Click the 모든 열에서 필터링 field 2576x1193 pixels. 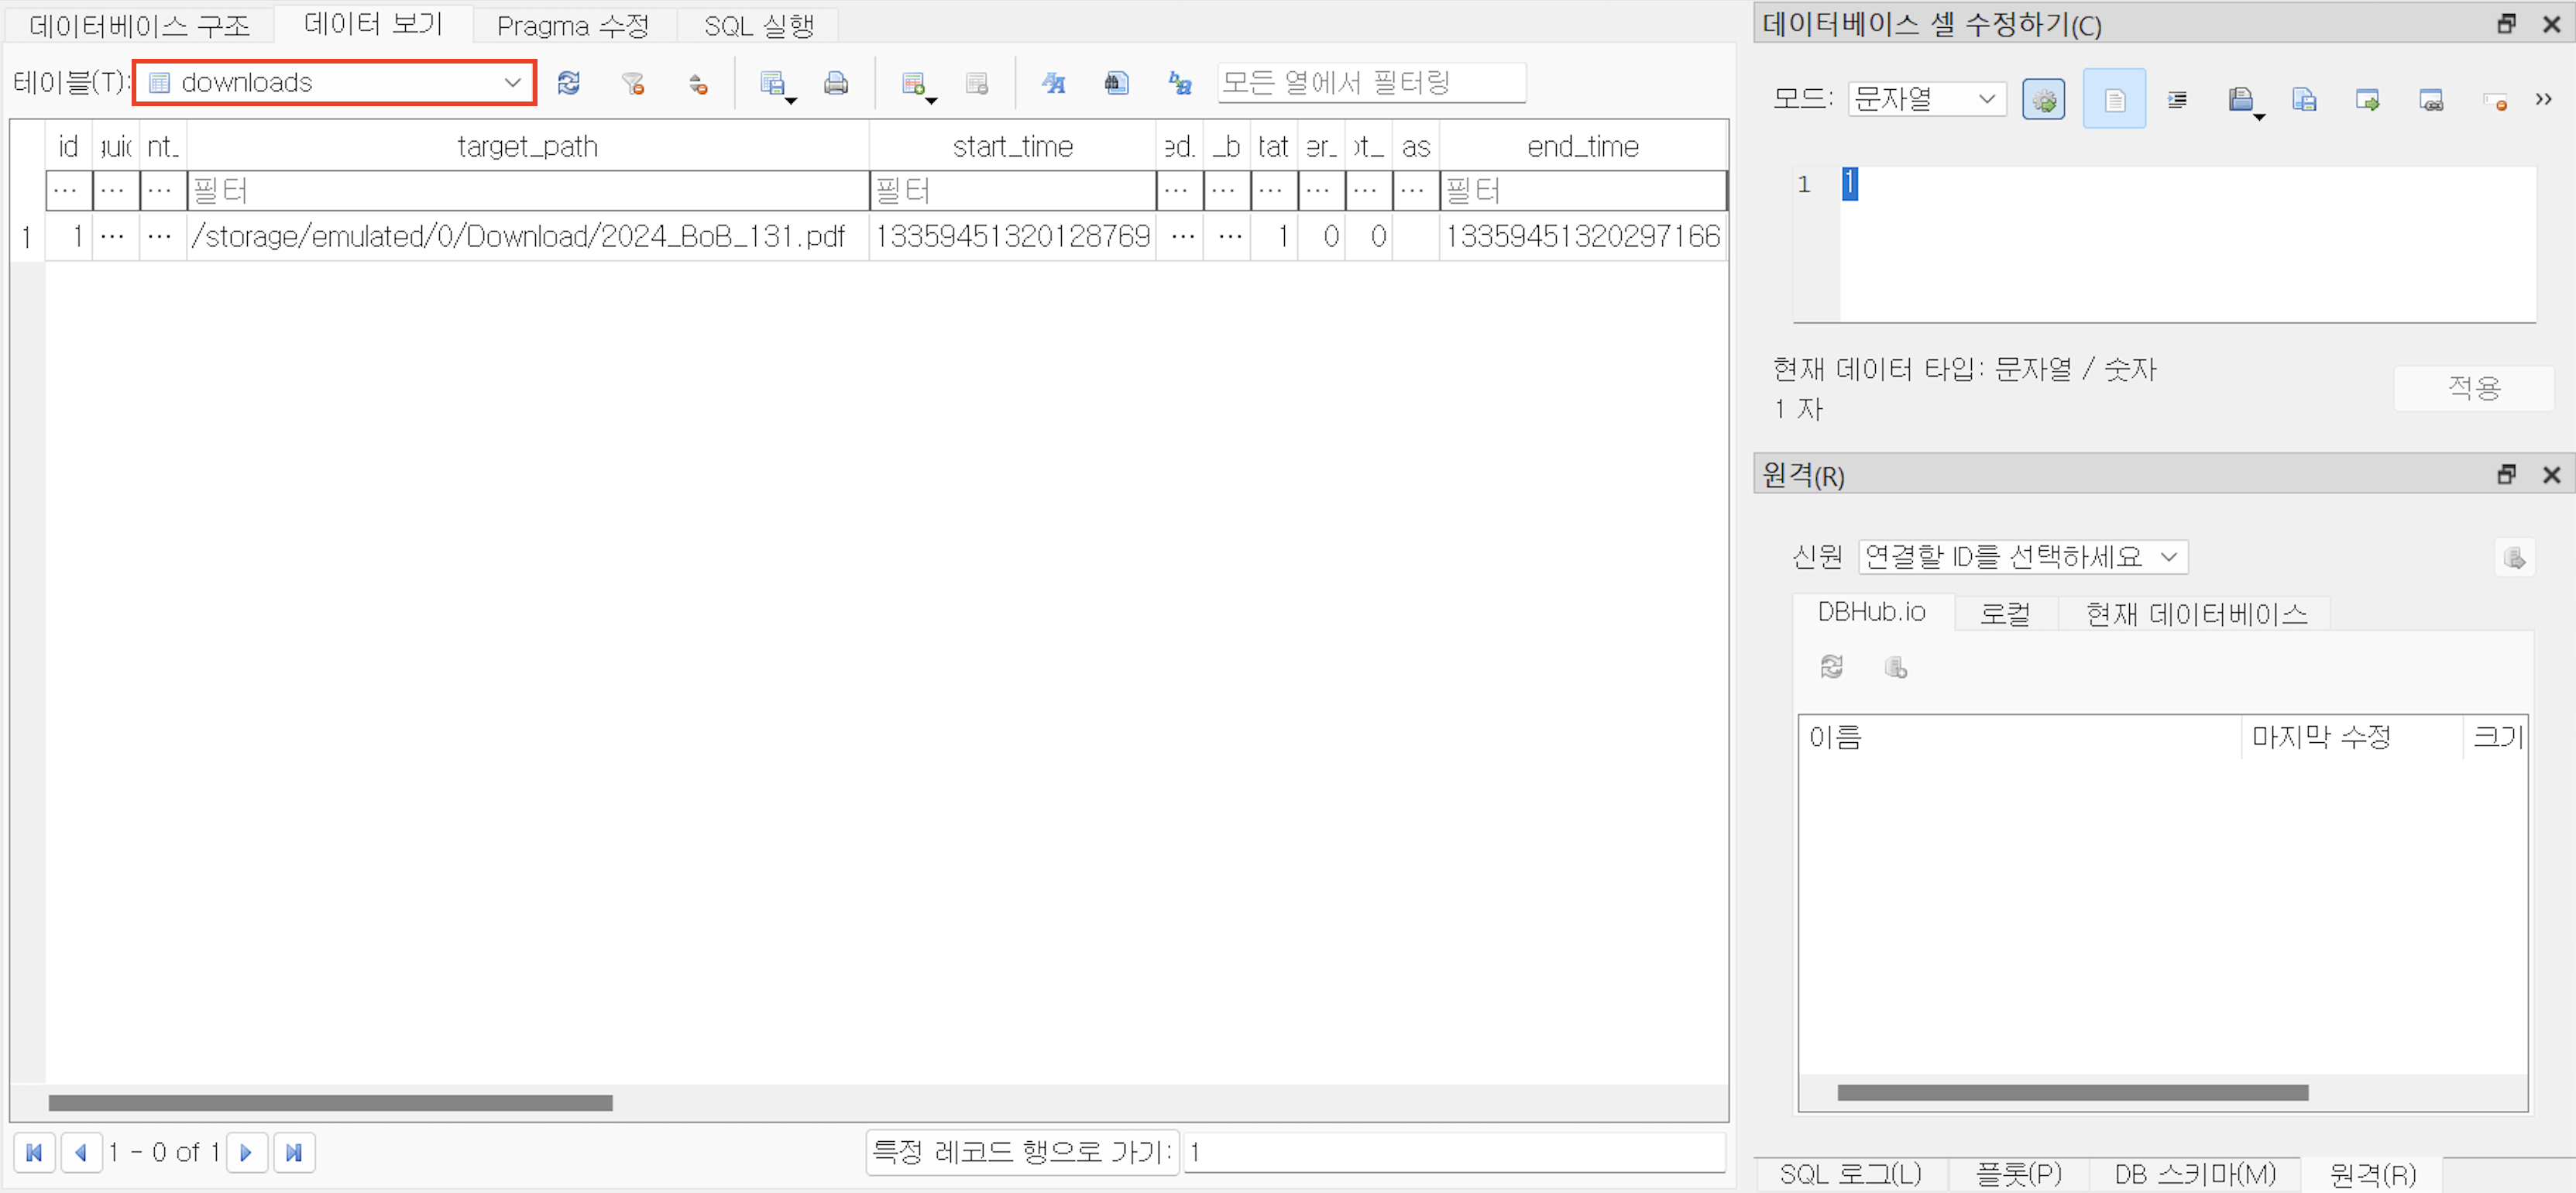pyautogui.click(x=1370, y=83)
